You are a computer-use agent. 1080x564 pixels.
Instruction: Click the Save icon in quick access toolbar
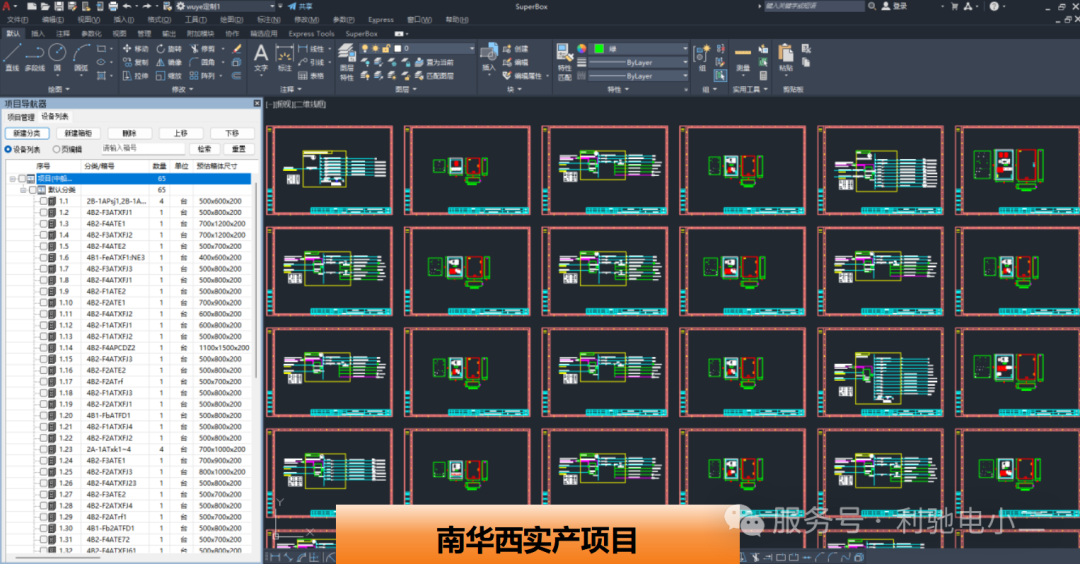tap(59, 6)
